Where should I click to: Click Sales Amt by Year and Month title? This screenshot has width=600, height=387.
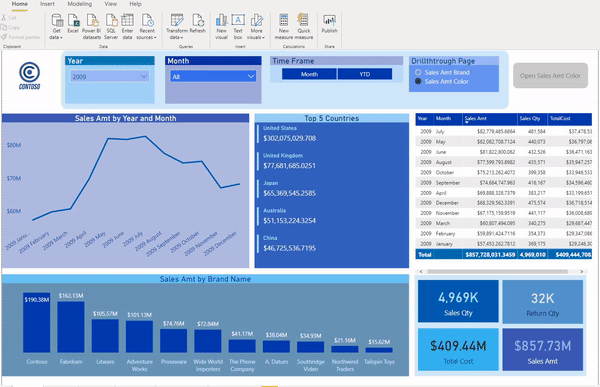126,118
